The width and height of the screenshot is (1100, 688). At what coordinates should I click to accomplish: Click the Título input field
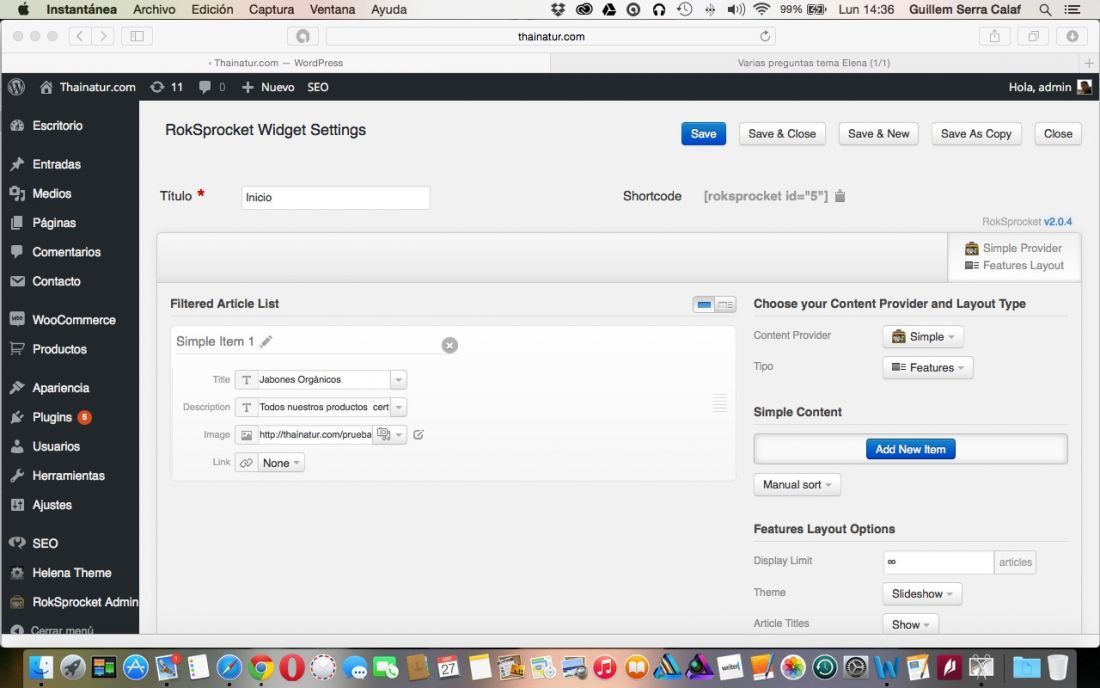[335, 198]
